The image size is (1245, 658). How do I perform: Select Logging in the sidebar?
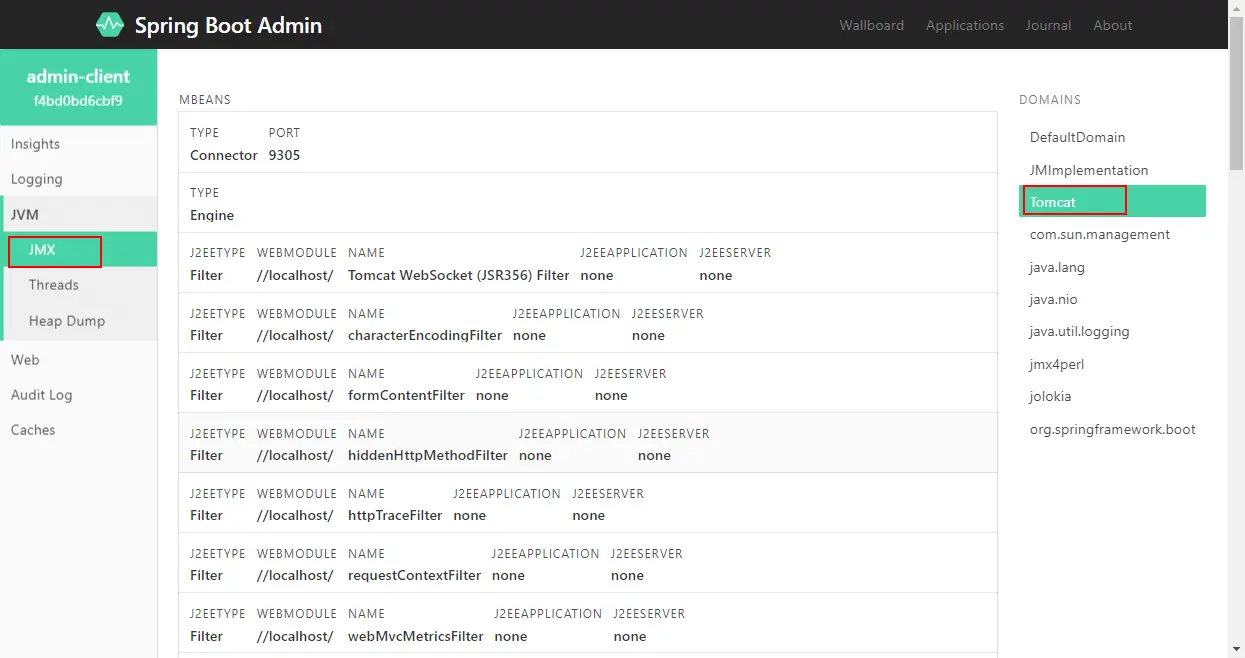[x=37, y=179]
